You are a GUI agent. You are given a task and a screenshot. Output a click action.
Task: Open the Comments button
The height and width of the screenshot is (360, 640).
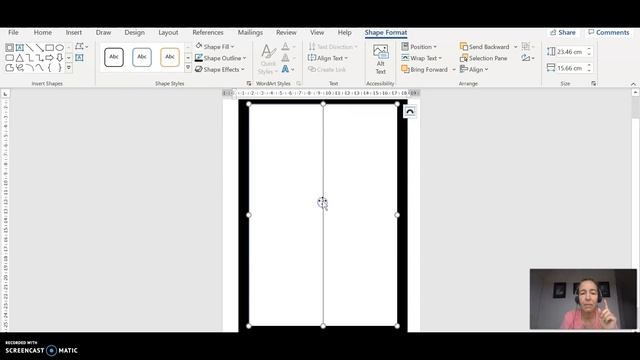click(x=609, y=32)
